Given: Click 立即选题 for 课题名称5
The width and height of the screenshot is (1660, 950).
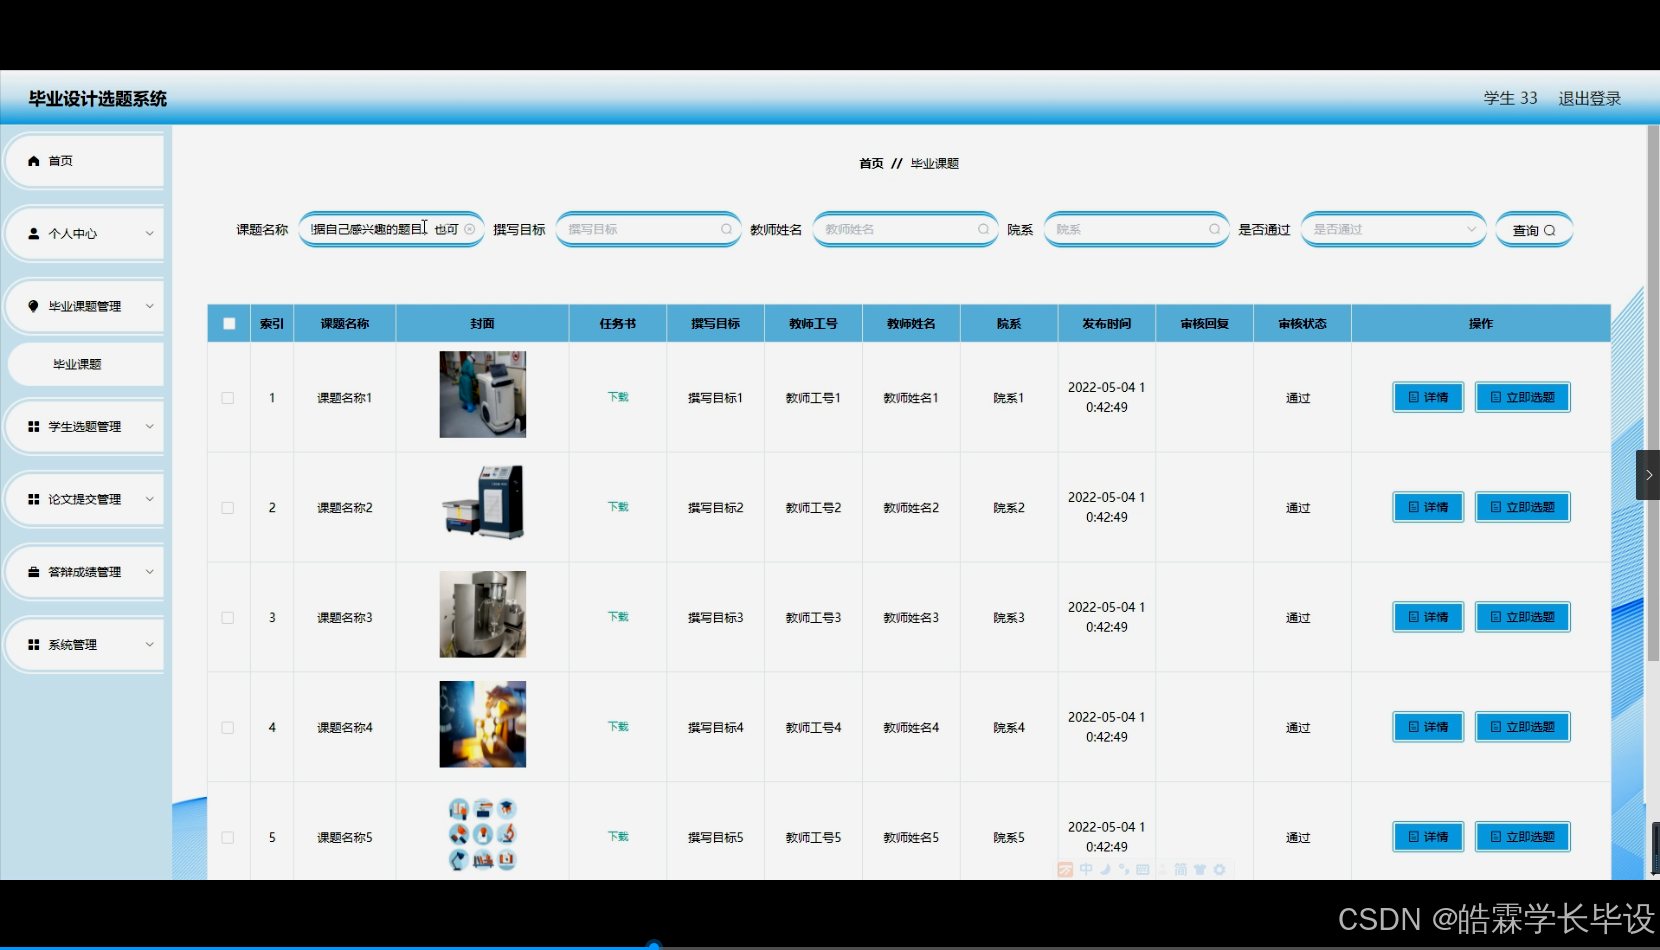Looking at the screenshot, I should point(1522,837).
